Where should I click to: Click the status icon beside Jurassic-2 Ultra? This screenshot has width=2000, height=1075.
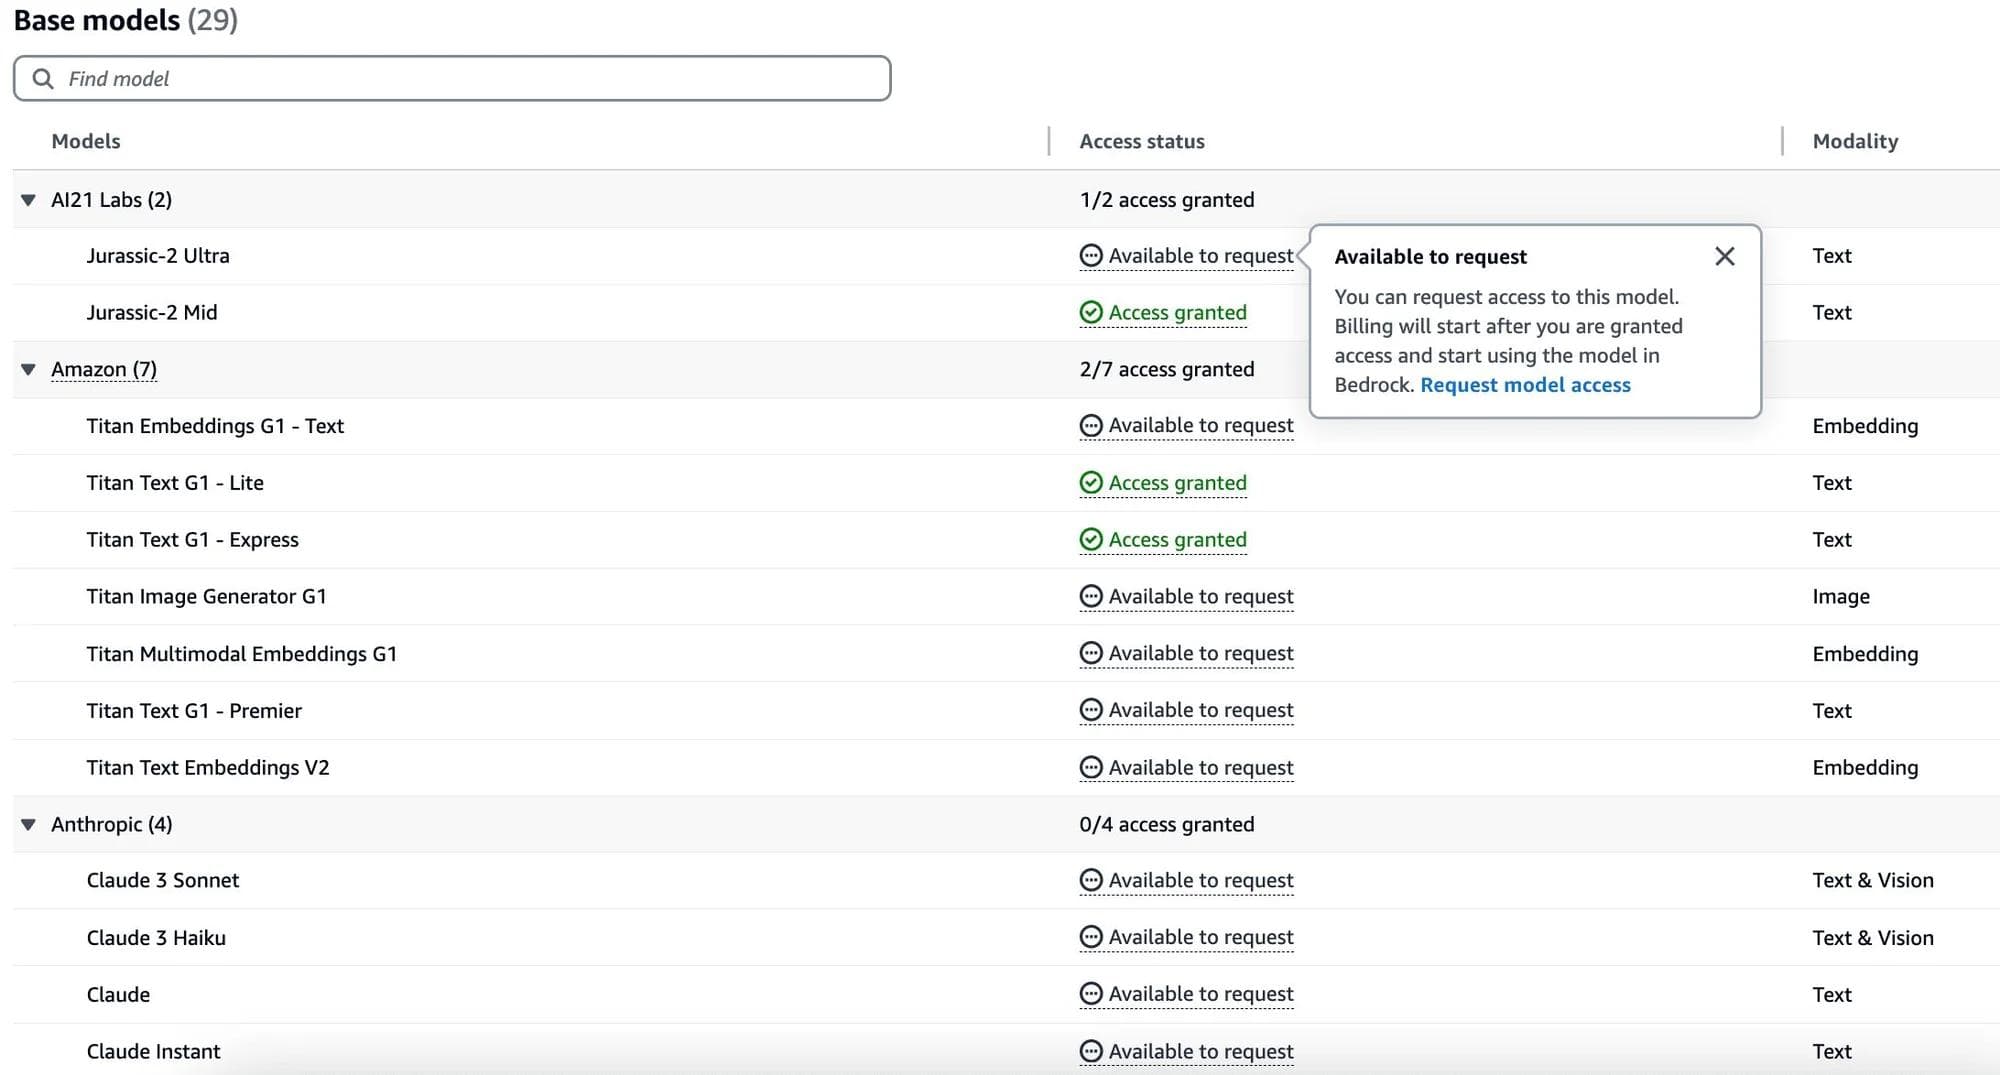click(1090, 256)
